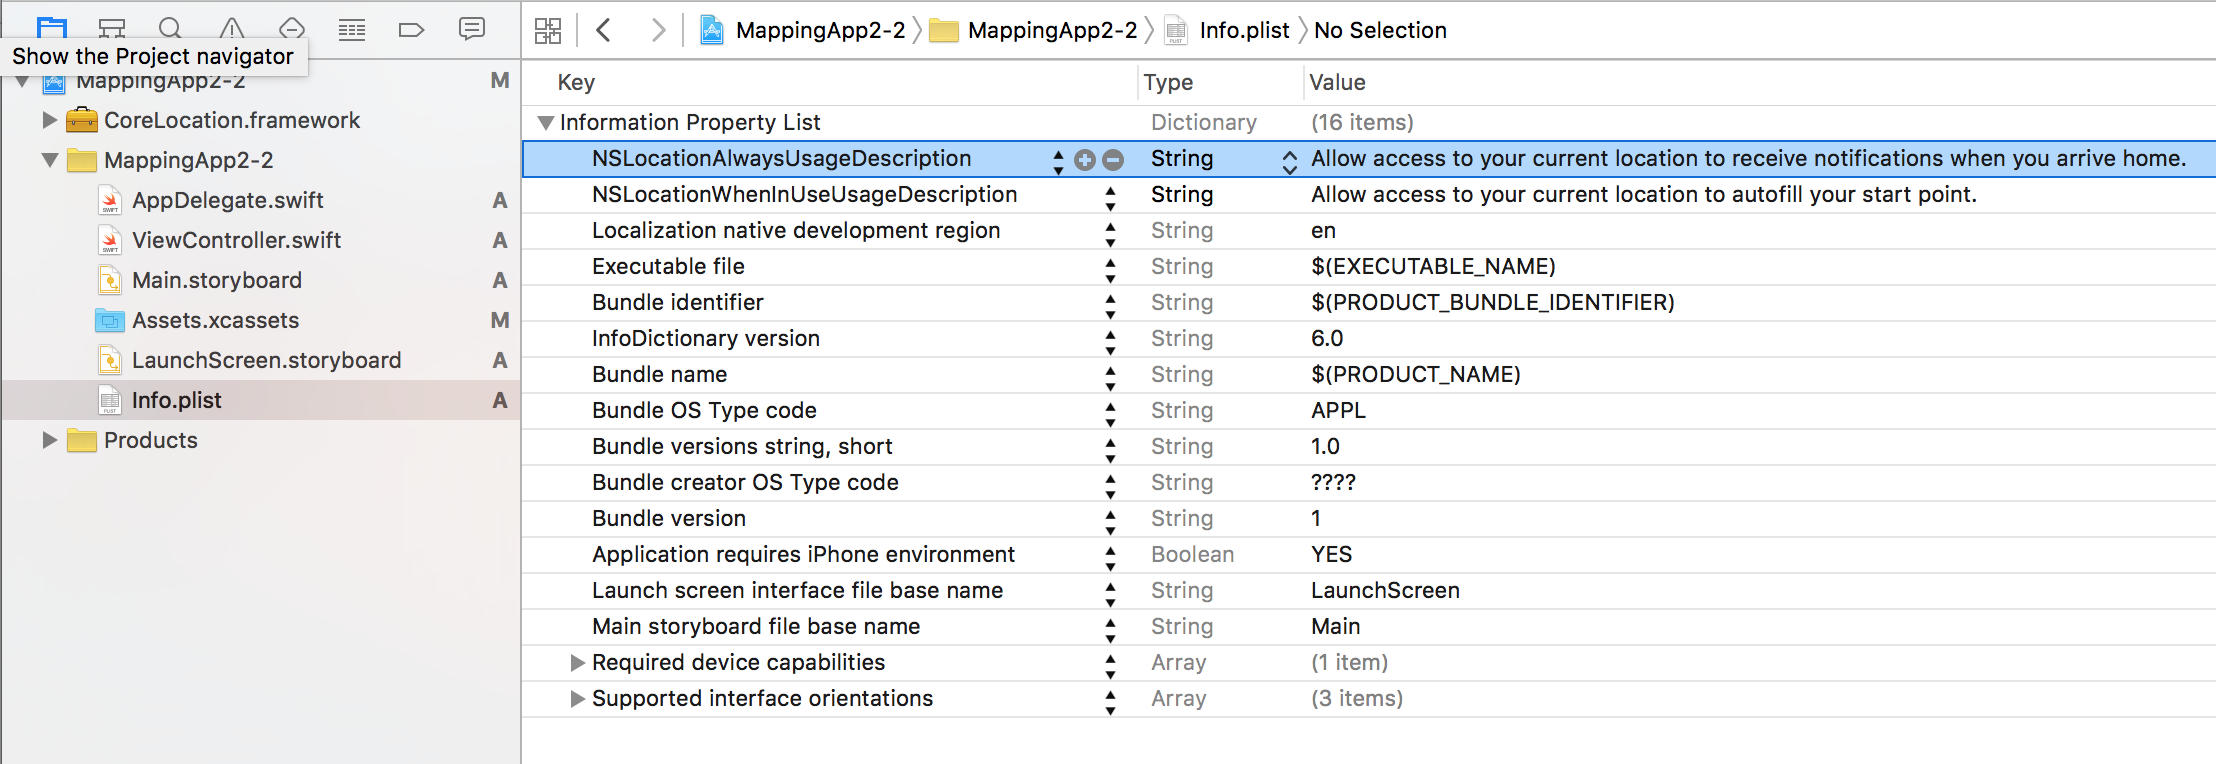Viewport: 2216px width, 764px height.
Task: Click the YES Boolean value
Action: (x=1331, y=554)
